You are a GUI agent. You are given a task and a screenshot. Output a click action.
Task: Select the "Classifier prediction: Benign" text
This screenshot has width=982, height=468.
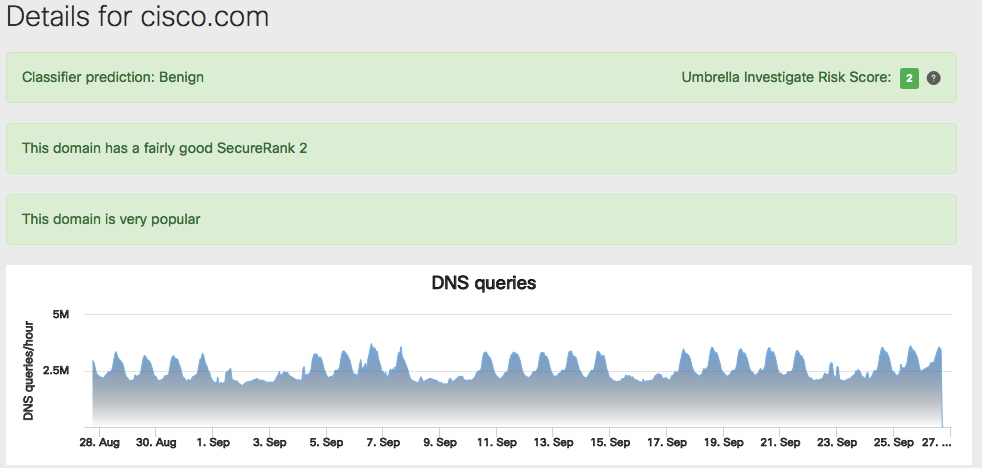[113, 77]
